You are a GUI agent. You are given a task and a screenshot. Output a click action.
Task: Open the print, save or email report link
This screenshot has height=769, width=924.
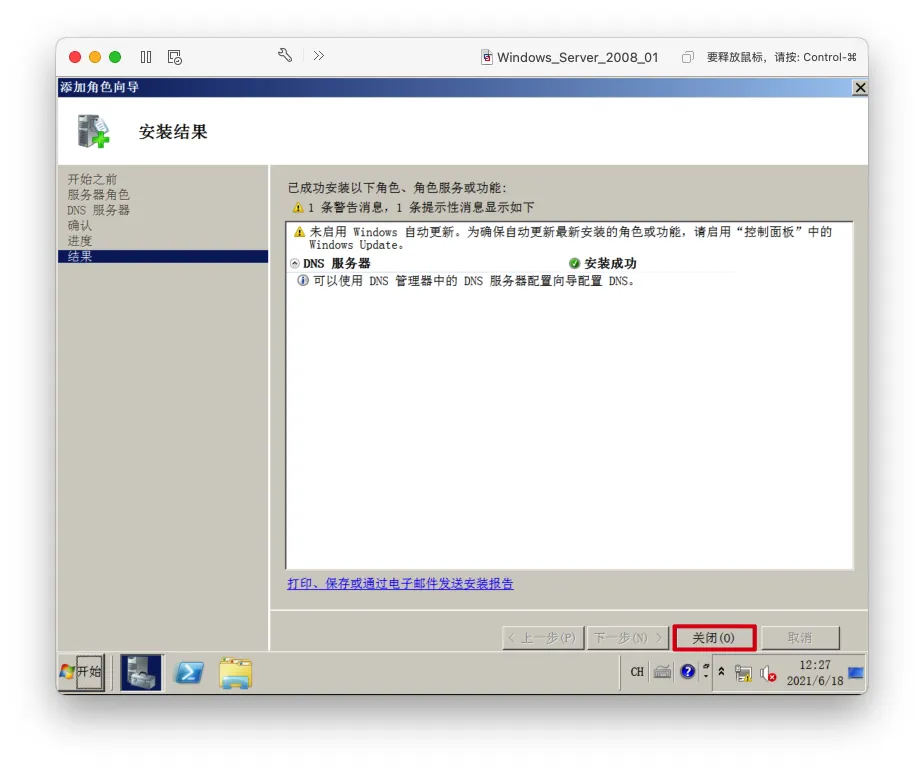[400, 583]
